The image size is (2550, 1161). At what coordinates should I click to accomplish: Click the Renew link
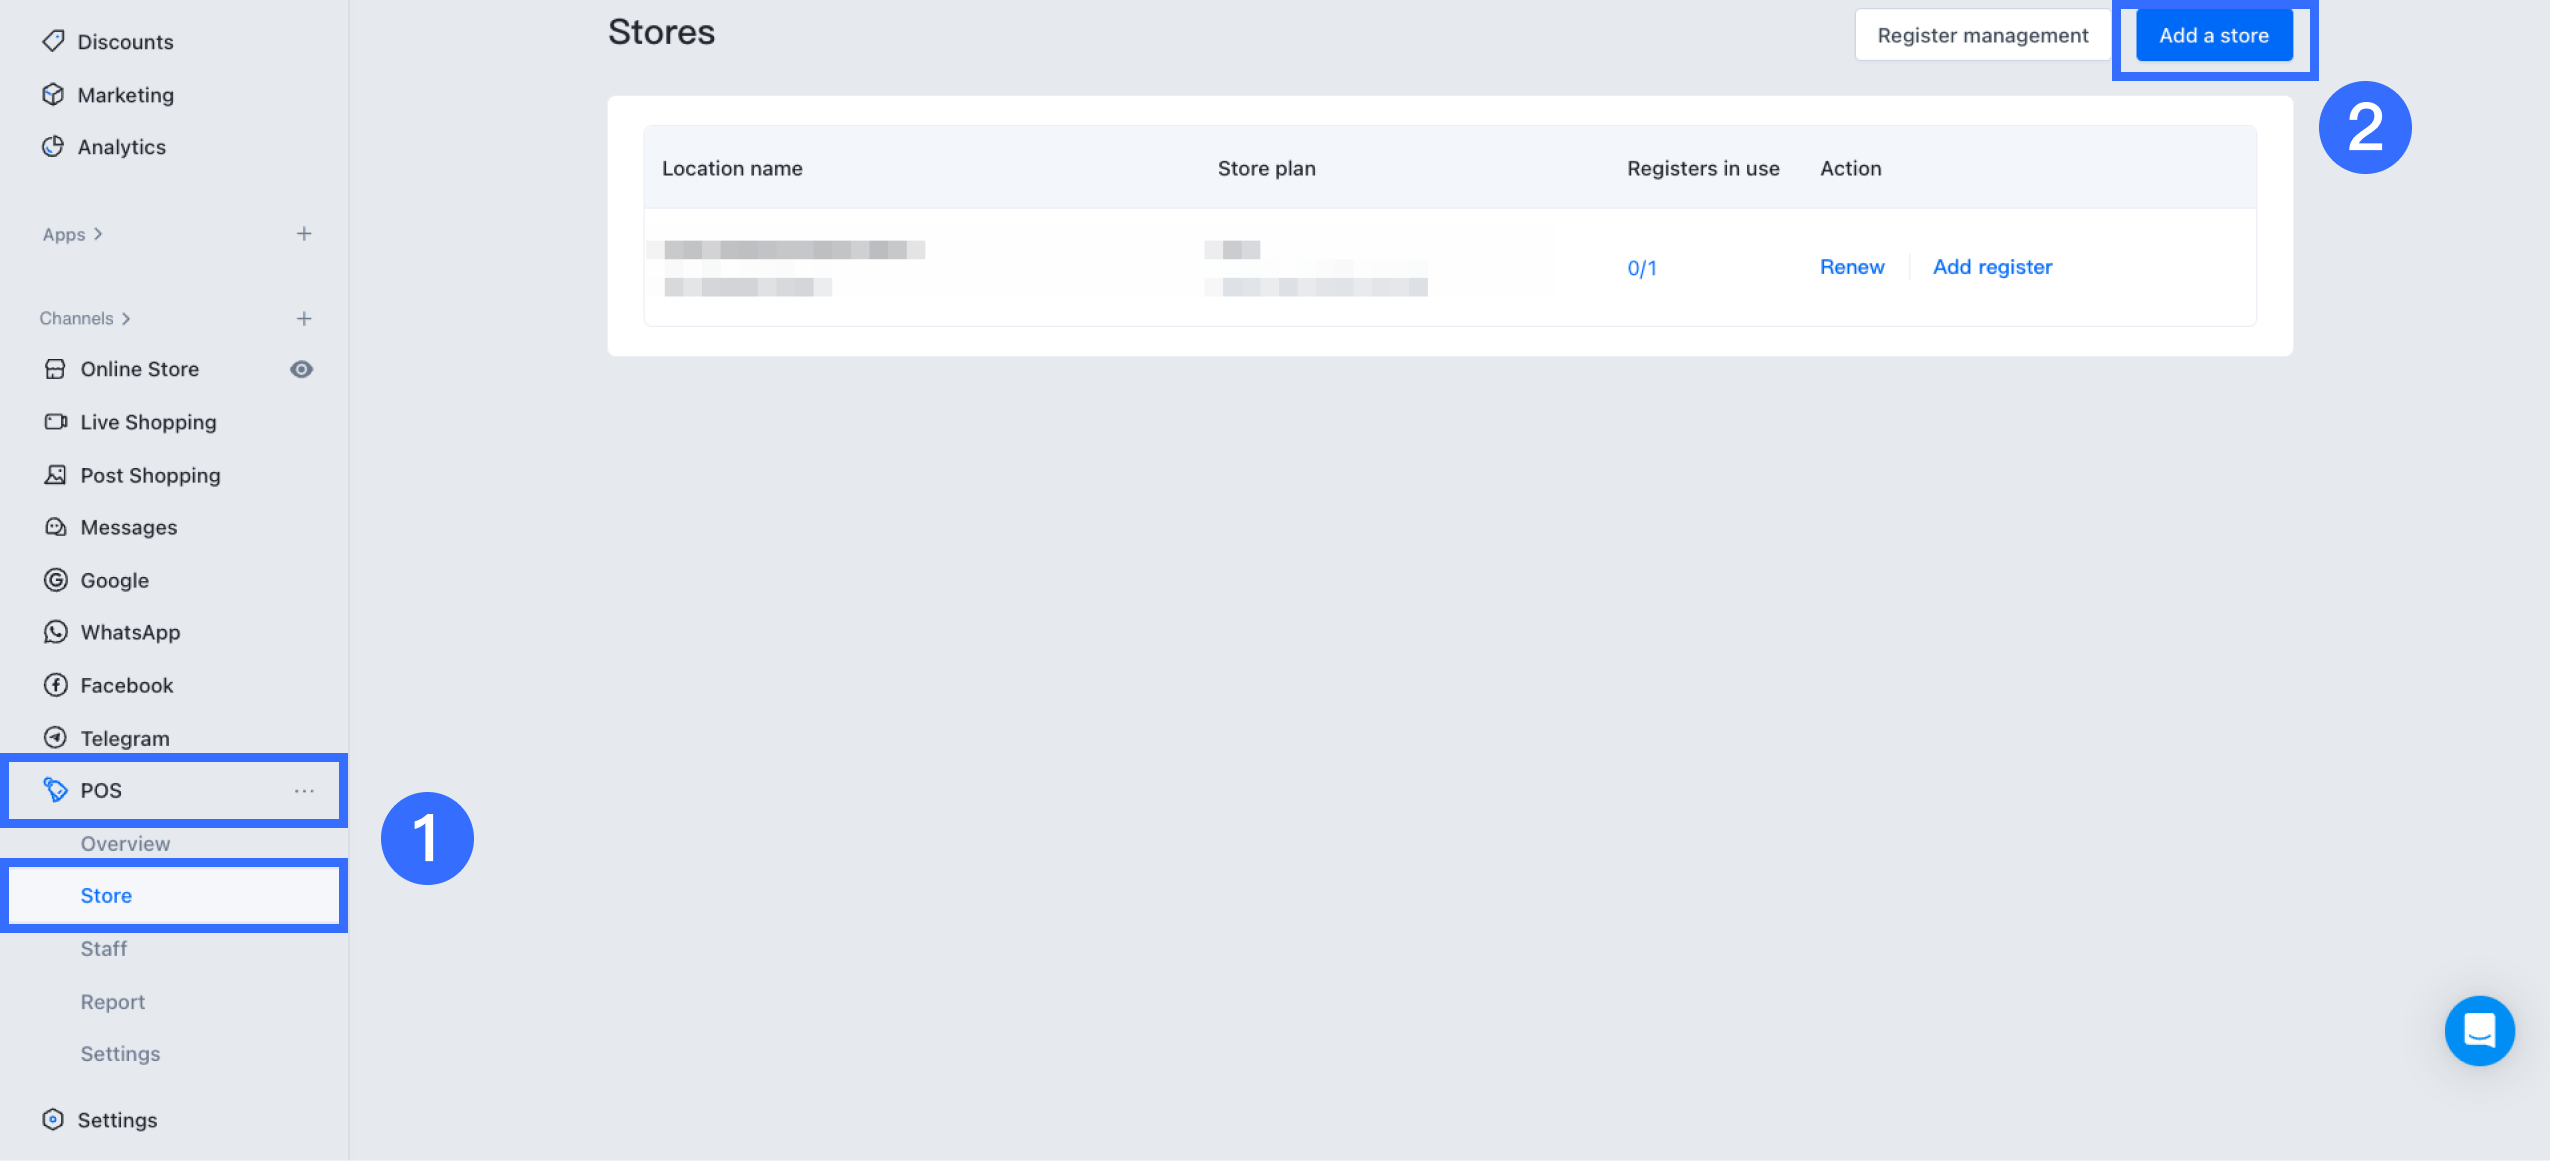[x=1852, y=267]
